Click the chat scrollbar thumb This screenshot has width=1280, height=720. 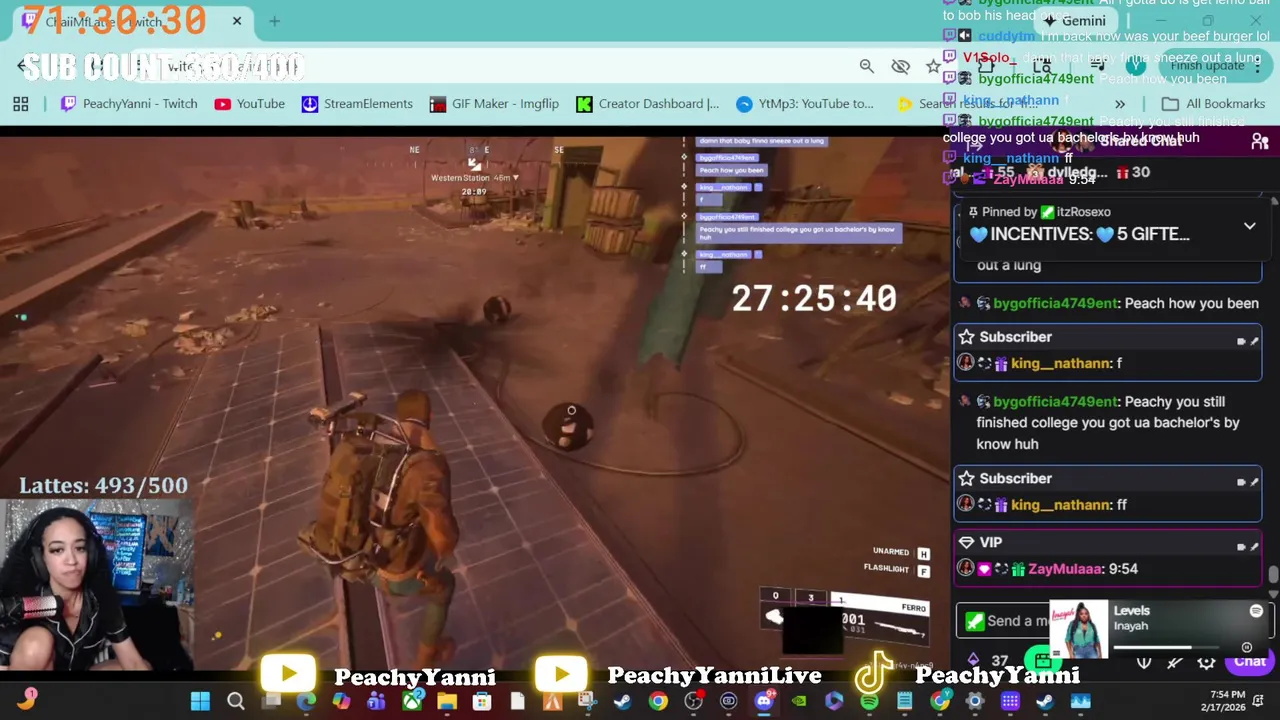tap(1273, 574)
